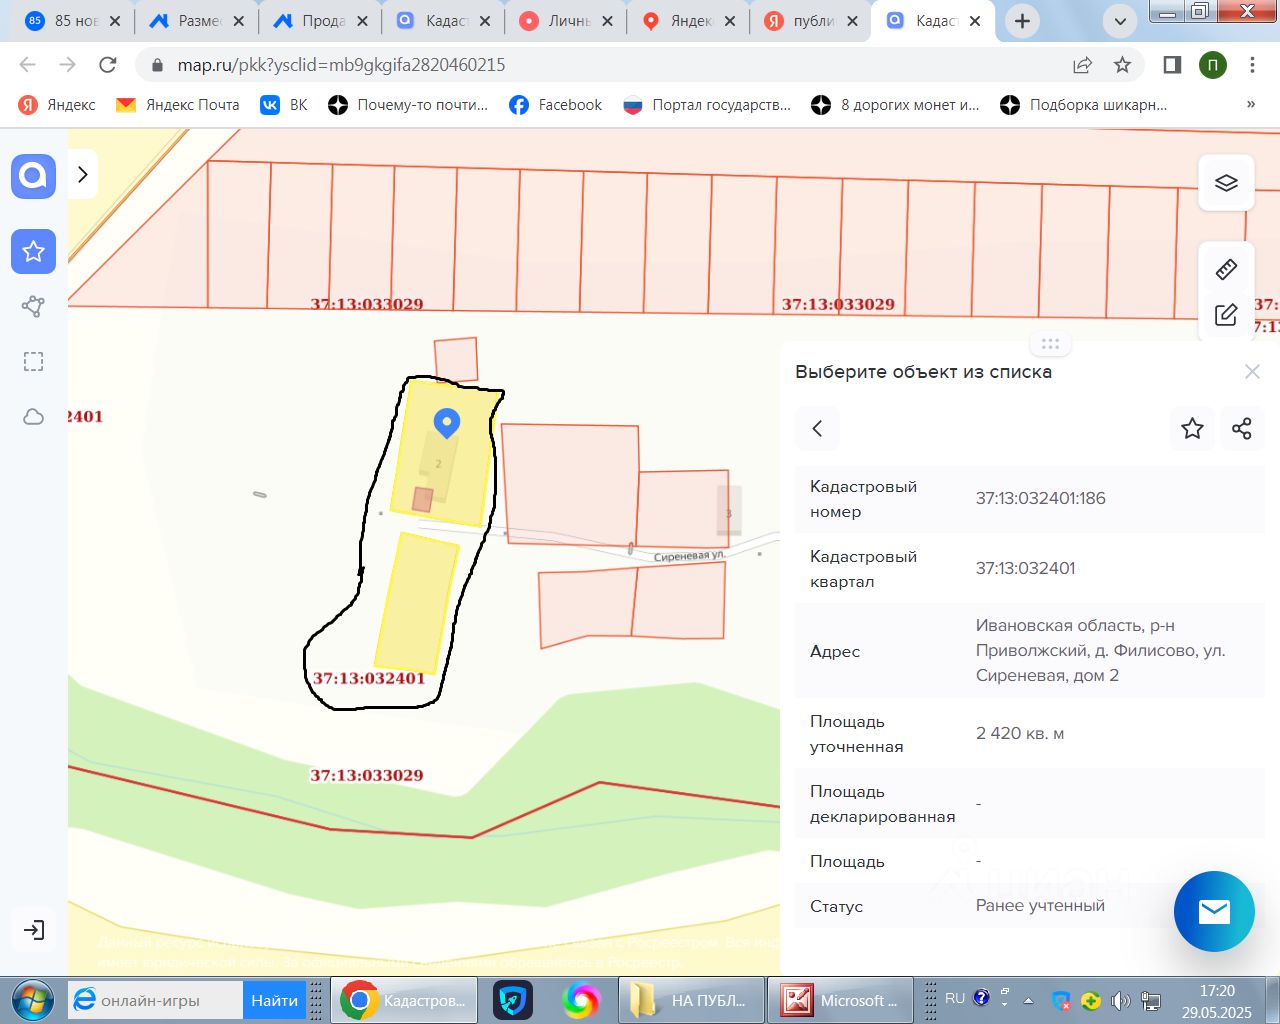Image resolution: width=1280 pixels, height=1024 pixels.
Task: Switch to the Яндекс maps tab
Action: tap(690, 21)
